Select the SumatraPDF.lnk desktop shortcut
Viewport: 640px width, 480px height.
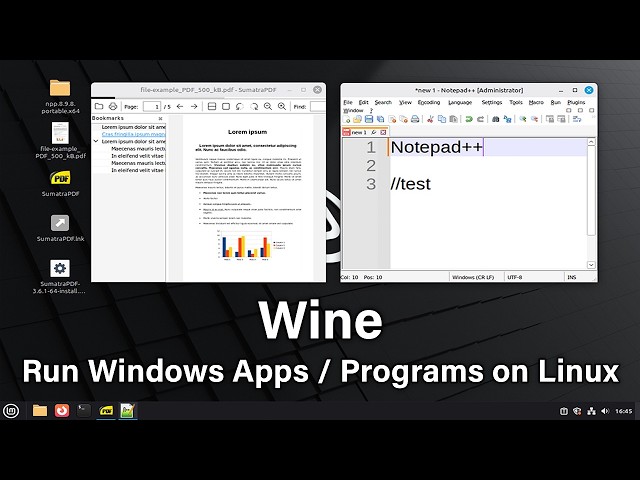60,228
